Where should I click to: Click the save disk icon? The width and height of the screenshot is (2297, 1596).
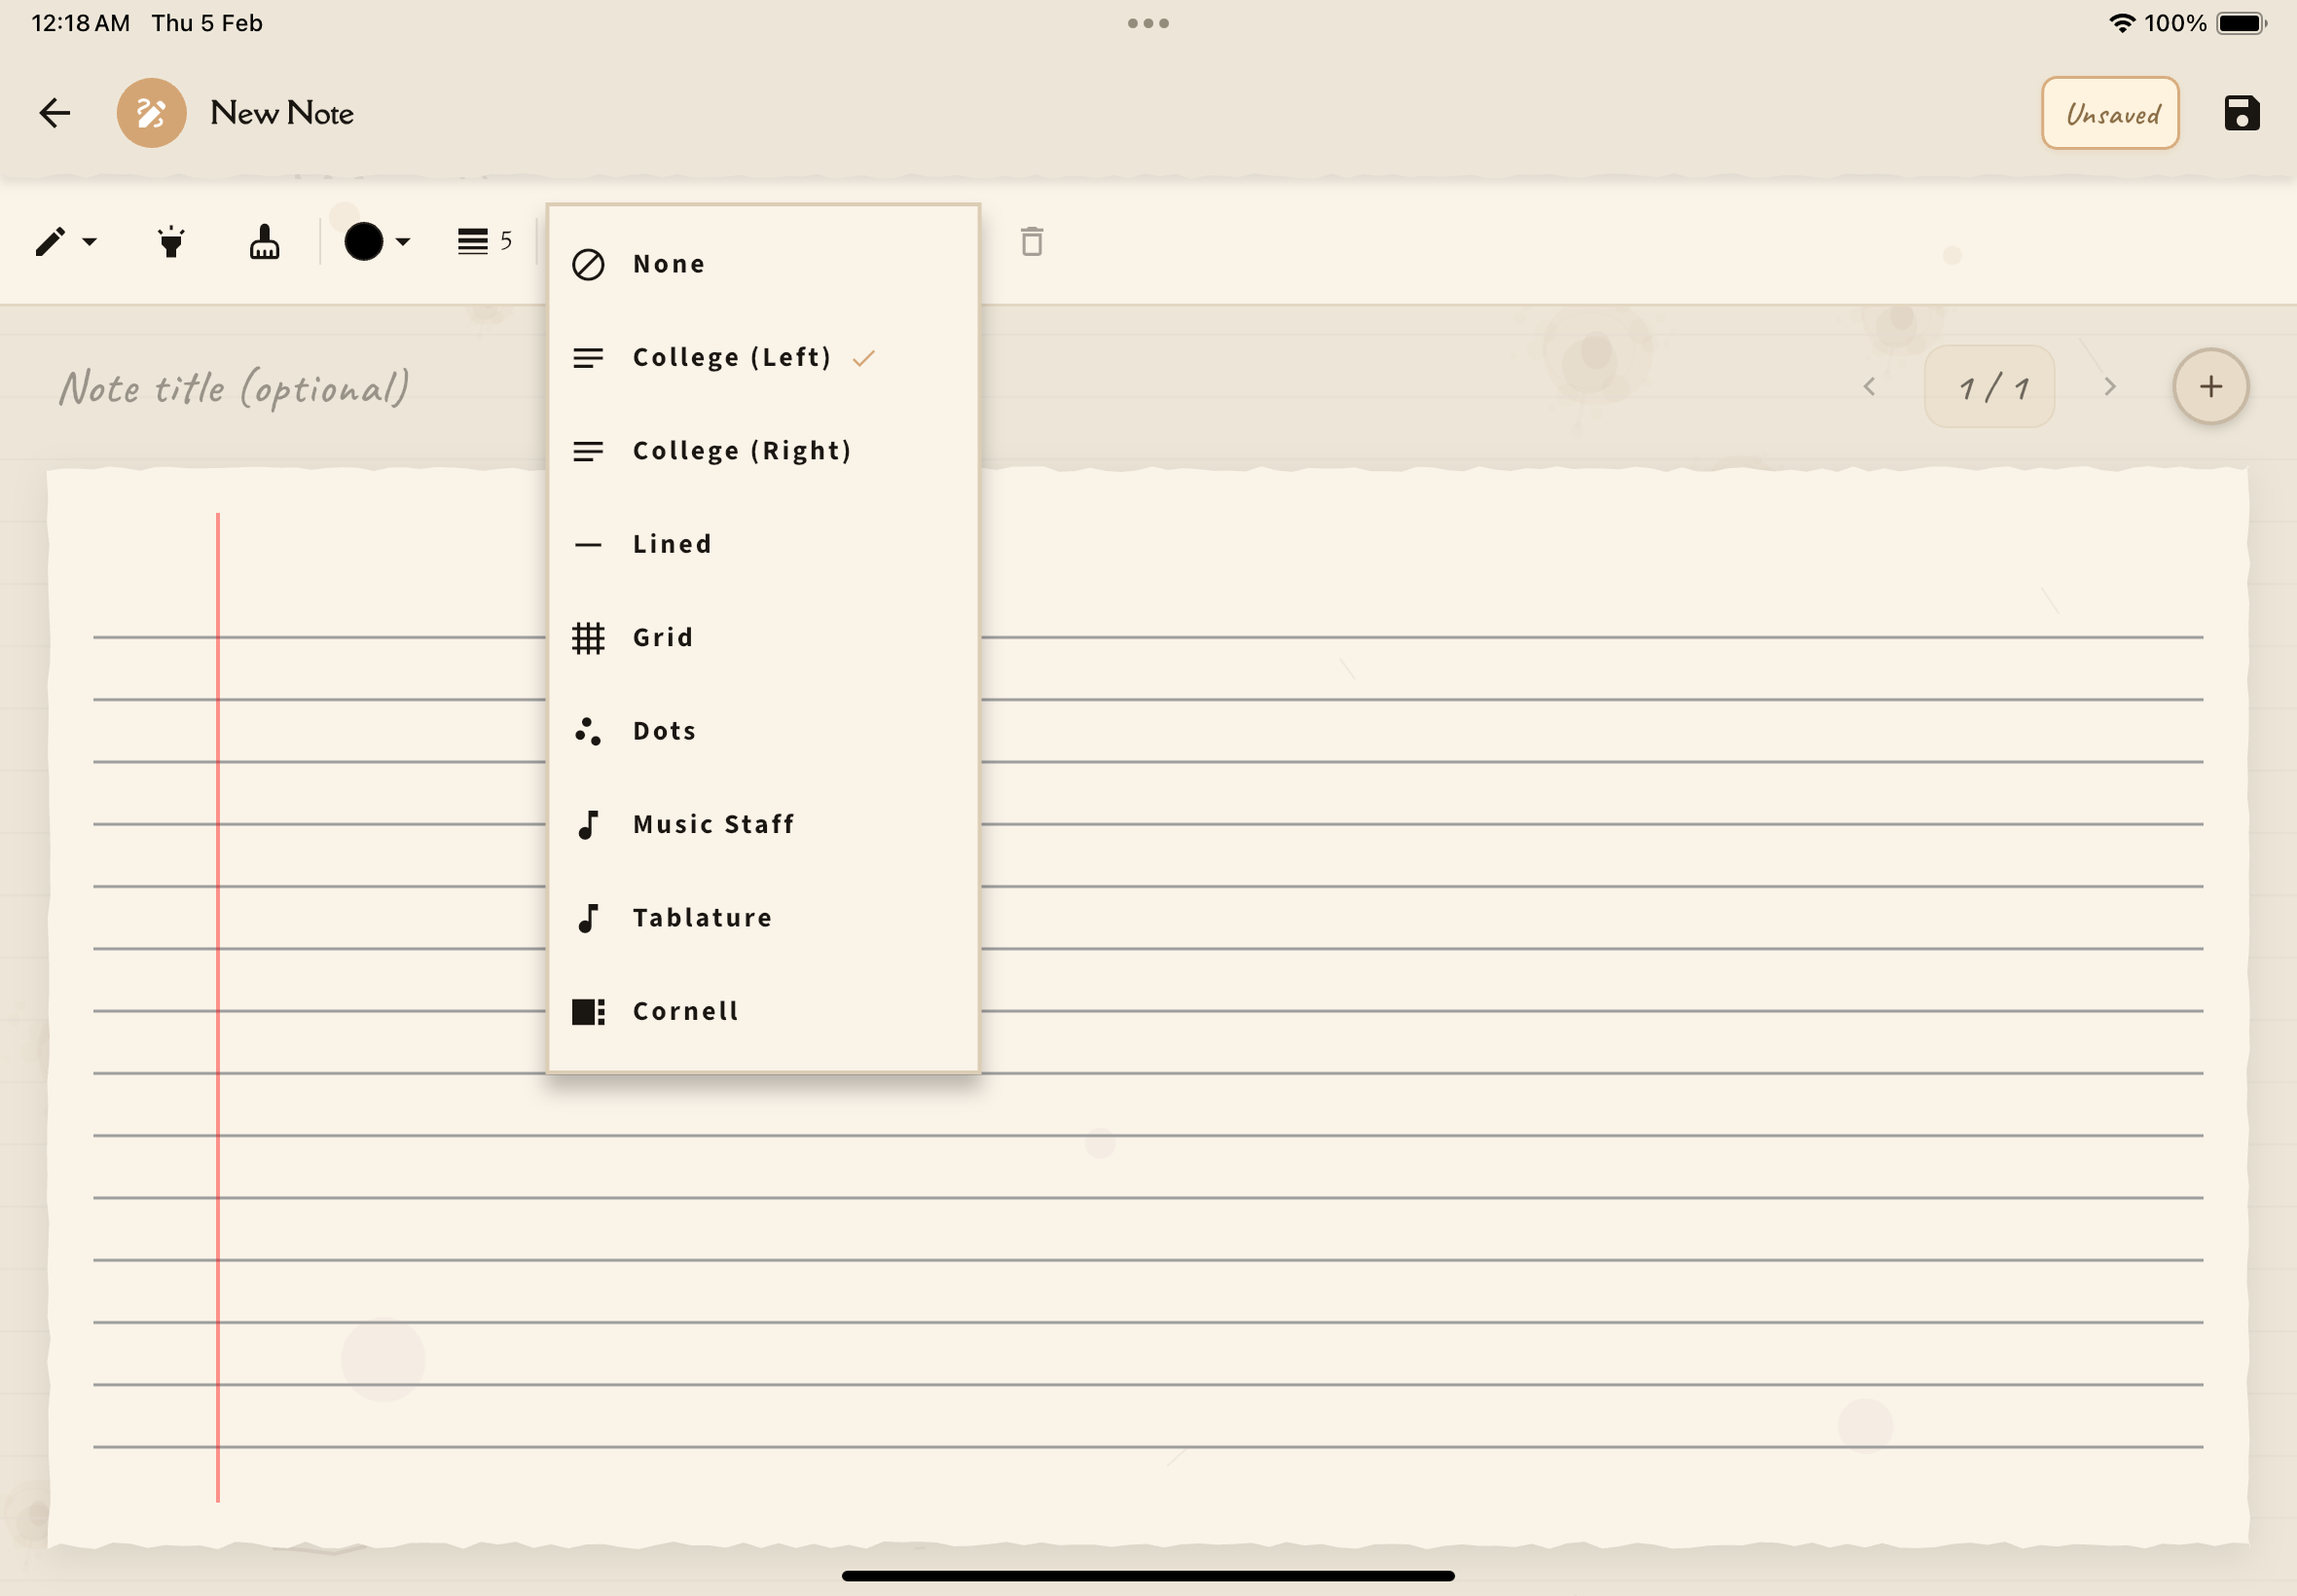pos(2241,113)
